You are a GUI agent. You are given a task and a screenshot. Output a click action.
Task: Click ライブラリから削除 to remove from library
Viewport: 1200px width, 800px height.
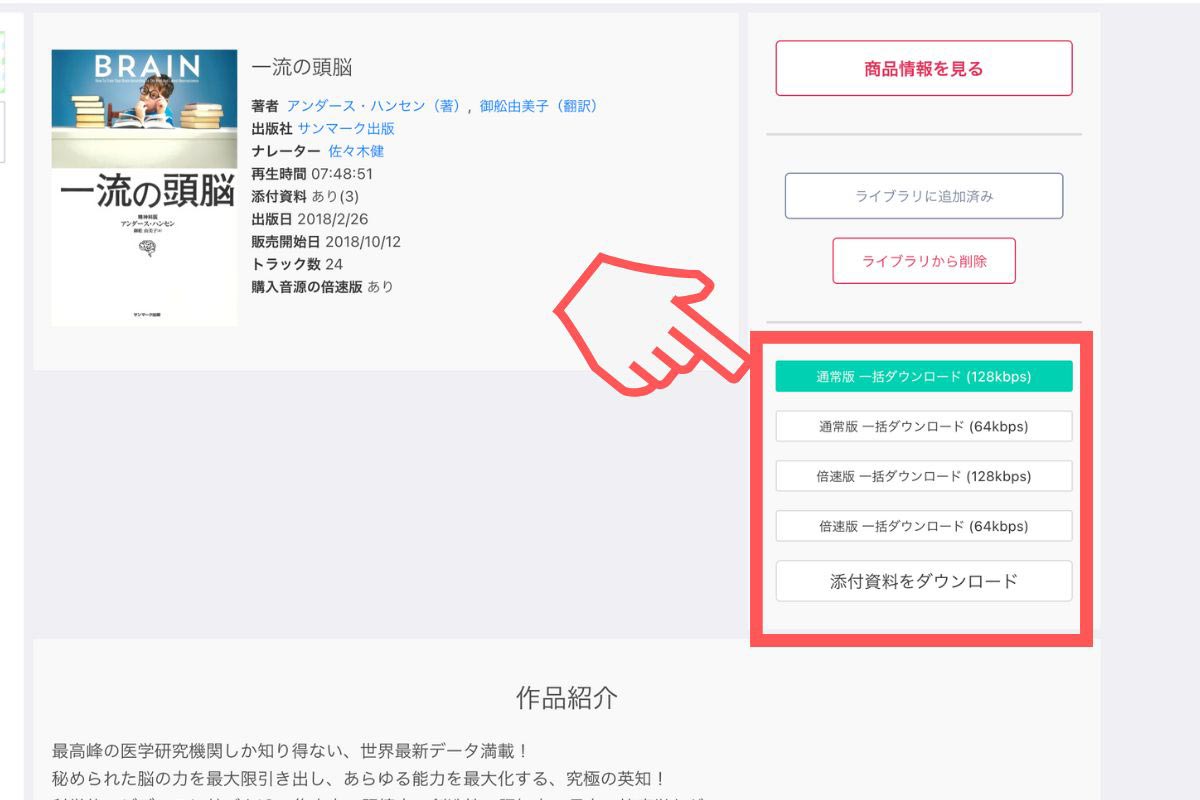coord(922,260)
